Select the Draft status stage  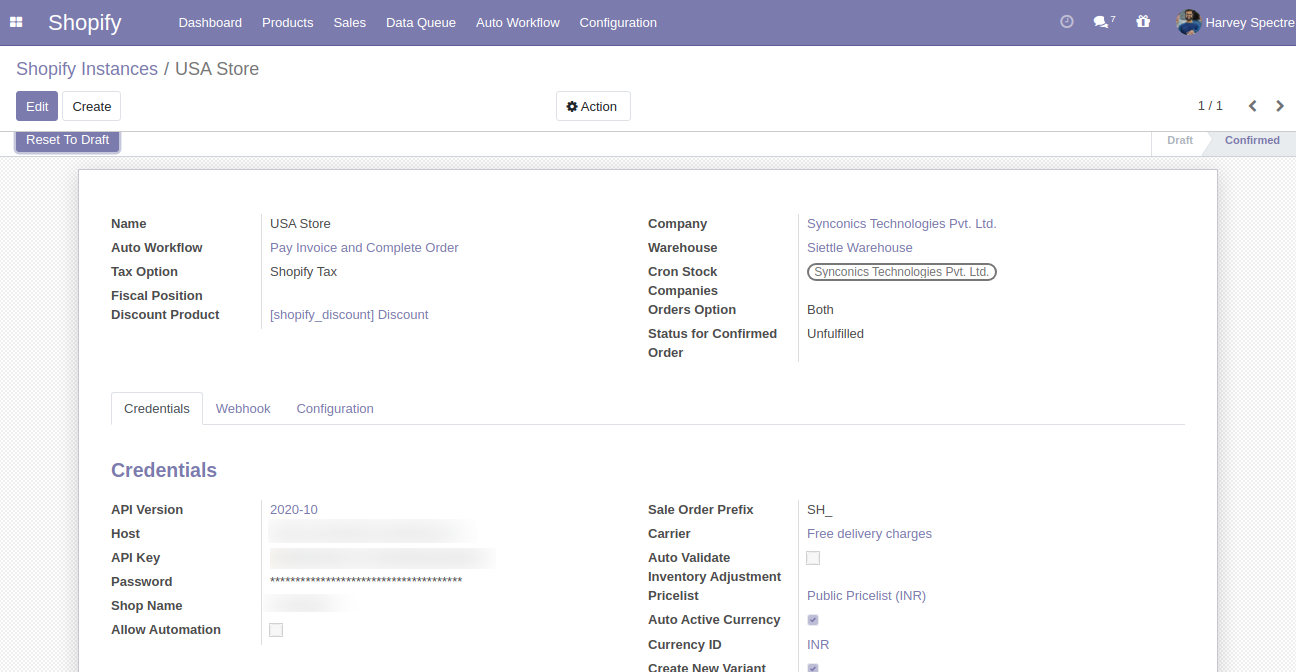[1179, 141]
